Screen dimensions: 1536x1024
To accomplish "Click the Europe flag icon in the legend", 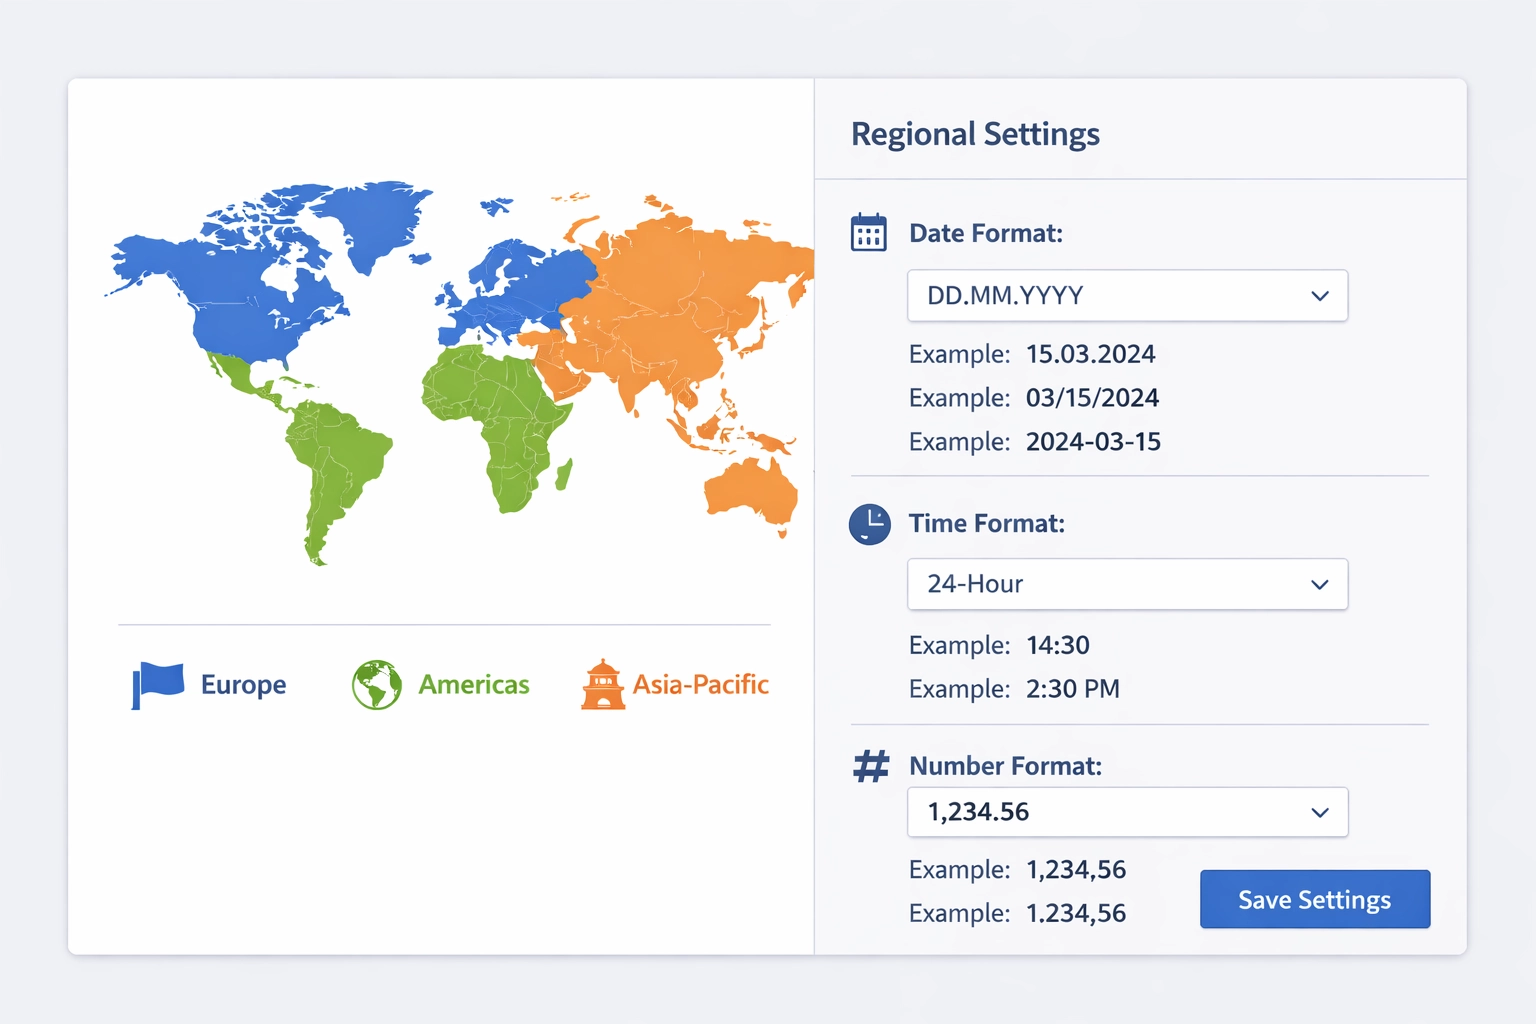I will [x=158, y=685].
